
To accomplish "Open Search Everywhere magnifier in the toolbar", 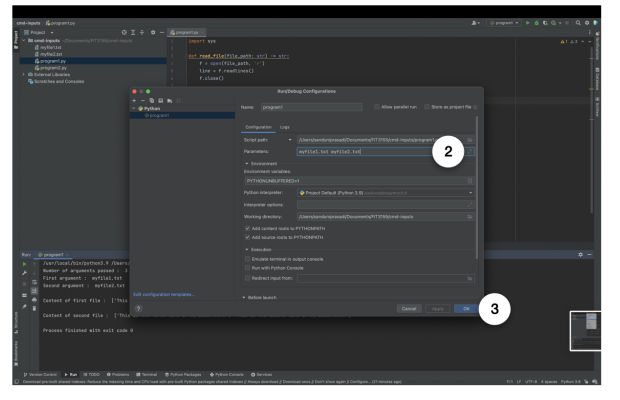I will point(578,23).
